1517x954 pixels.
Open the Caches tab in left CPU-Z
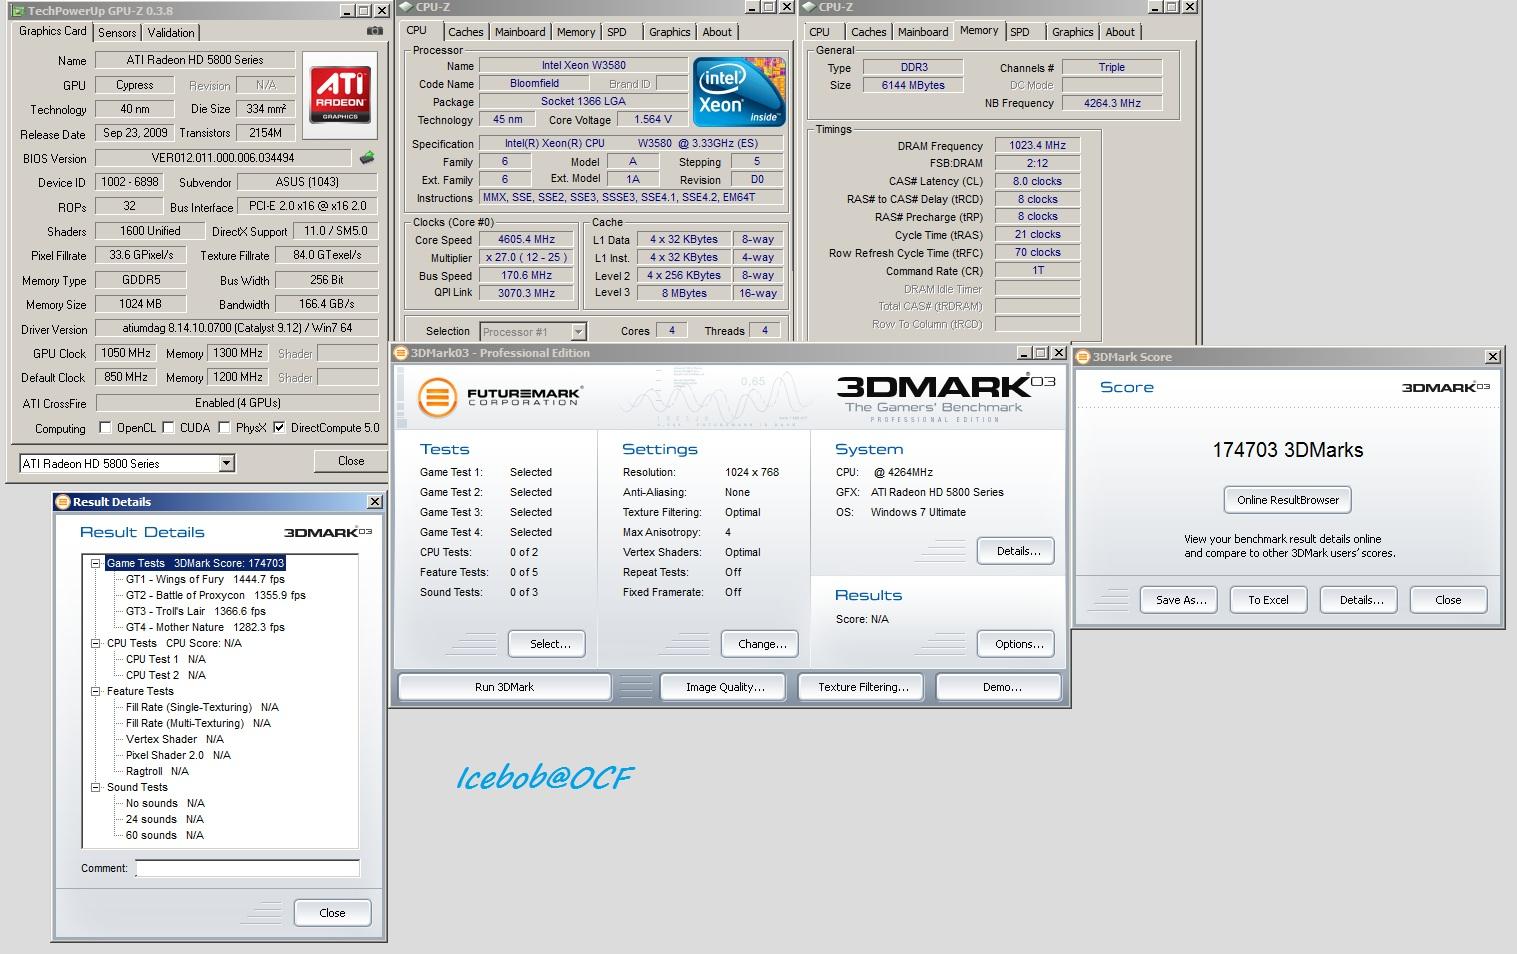pos(465,32)
